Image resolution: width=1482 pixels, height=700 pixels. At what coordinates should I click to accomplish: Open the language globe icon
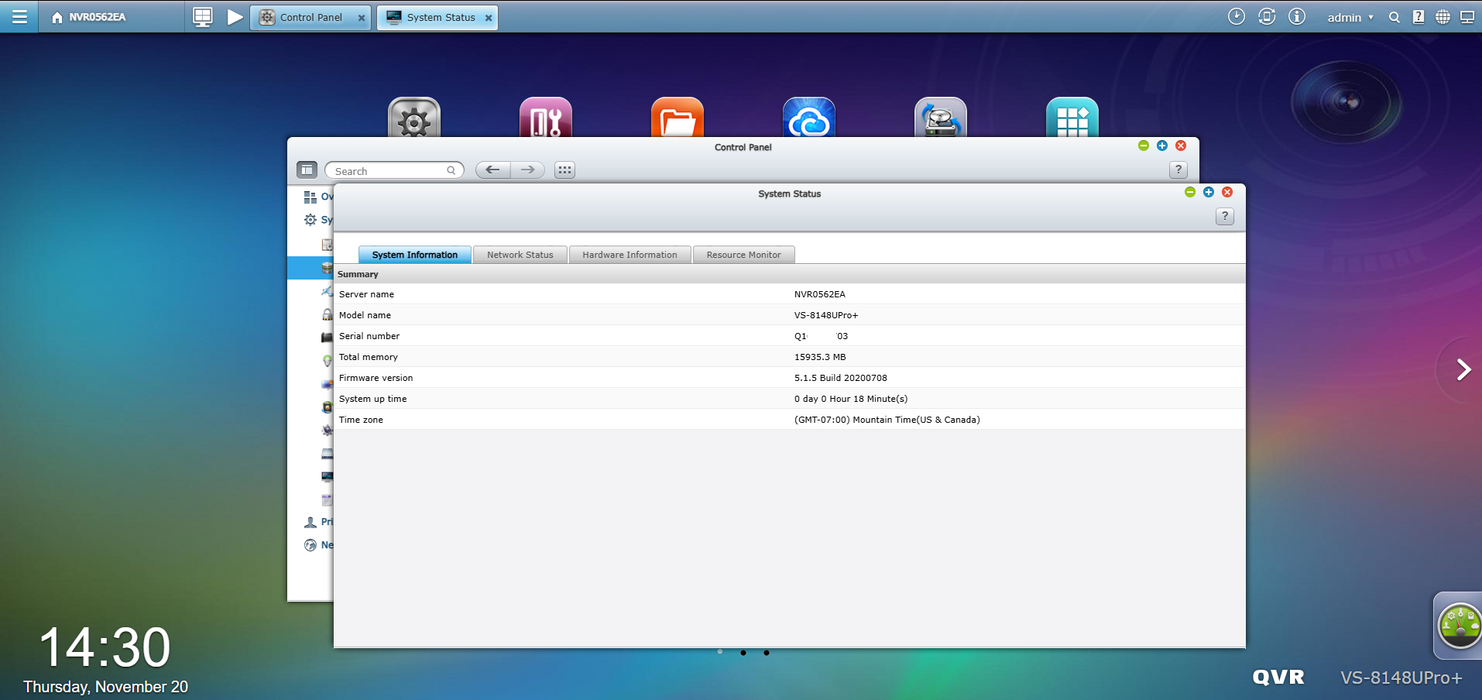pos(1443,17)
